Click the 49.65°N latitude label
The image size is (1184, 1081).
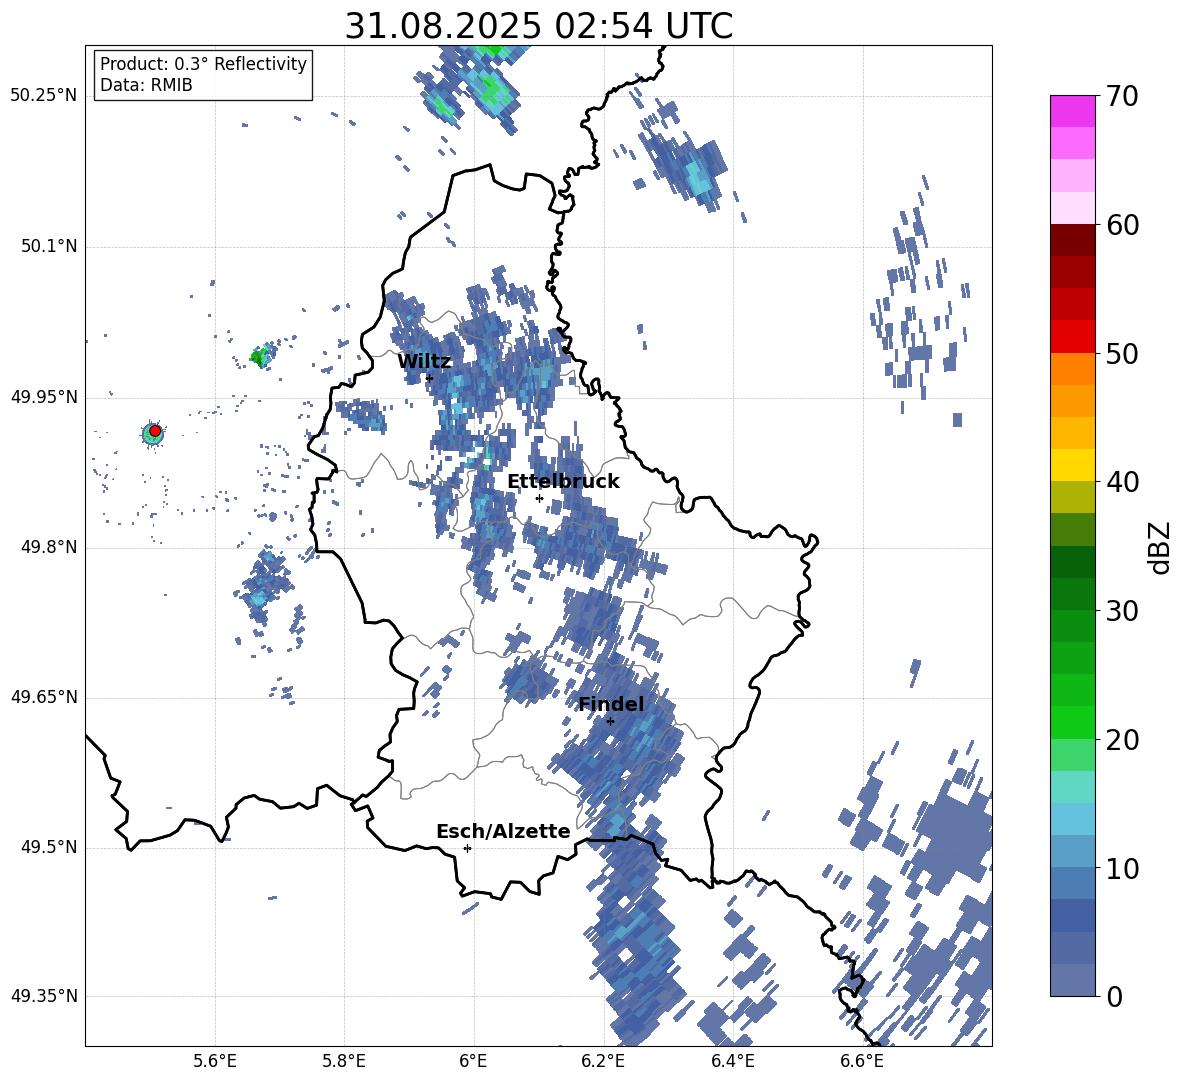pos(44,696)
